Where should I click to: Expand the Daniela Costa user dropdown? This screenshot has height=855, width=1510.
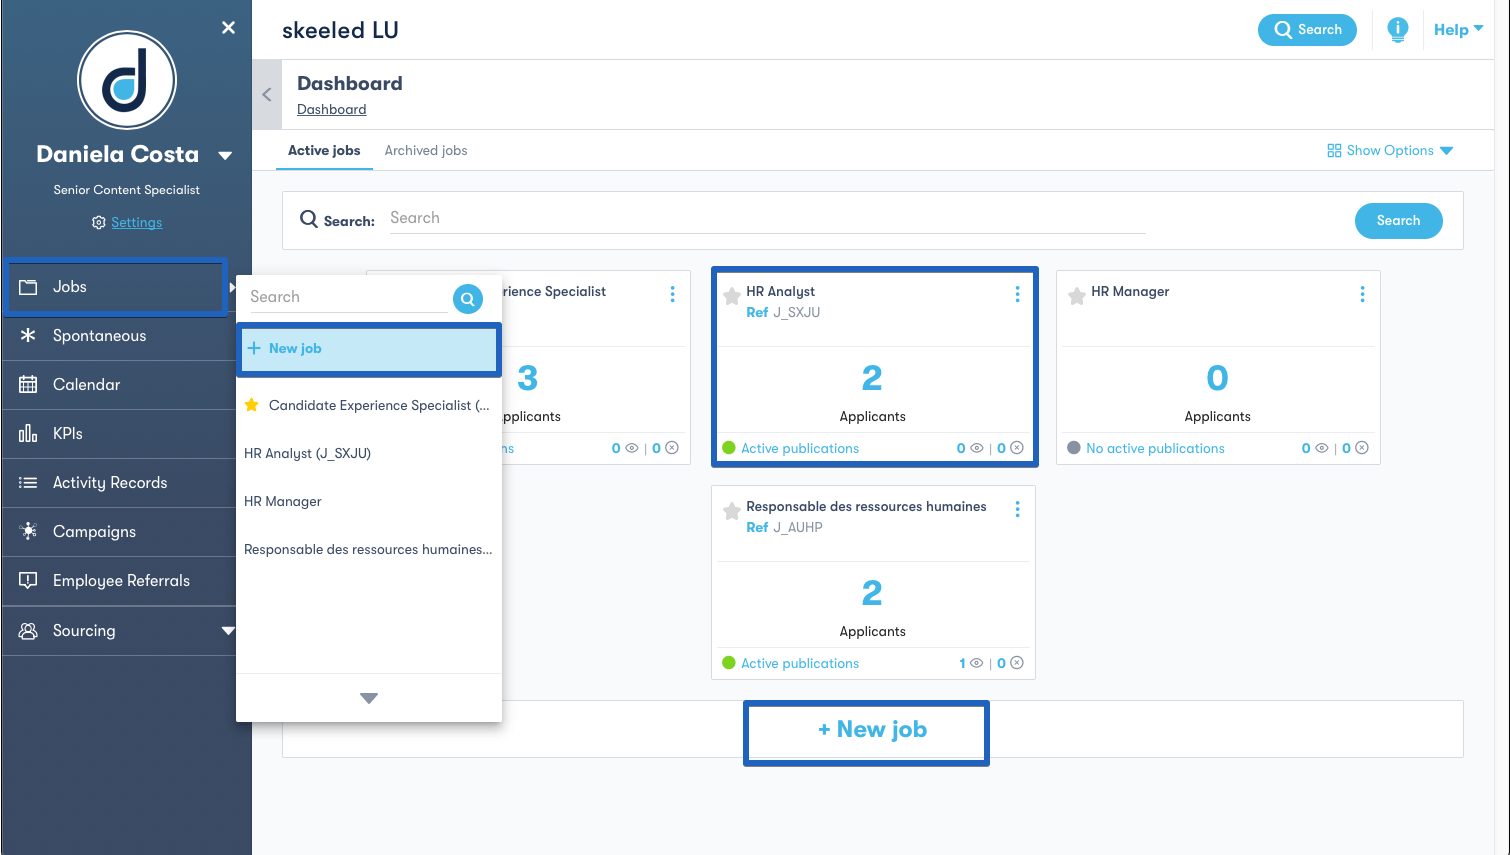225,156
